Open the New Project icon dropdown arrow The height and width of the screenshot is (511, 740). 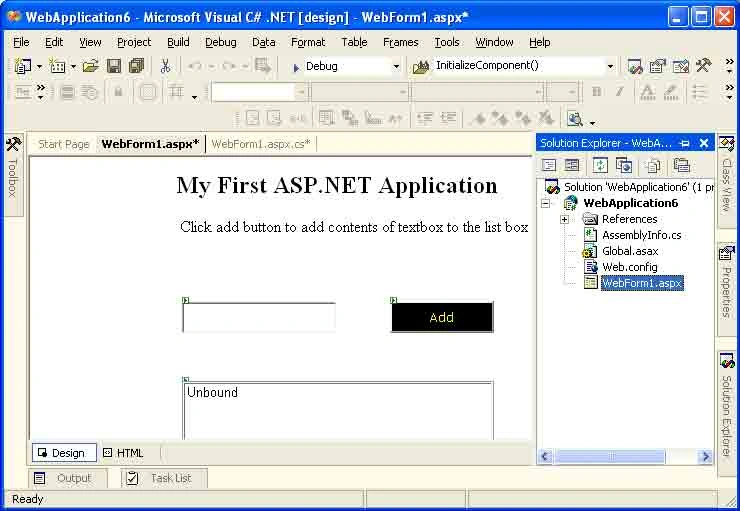tap(39, 67)
